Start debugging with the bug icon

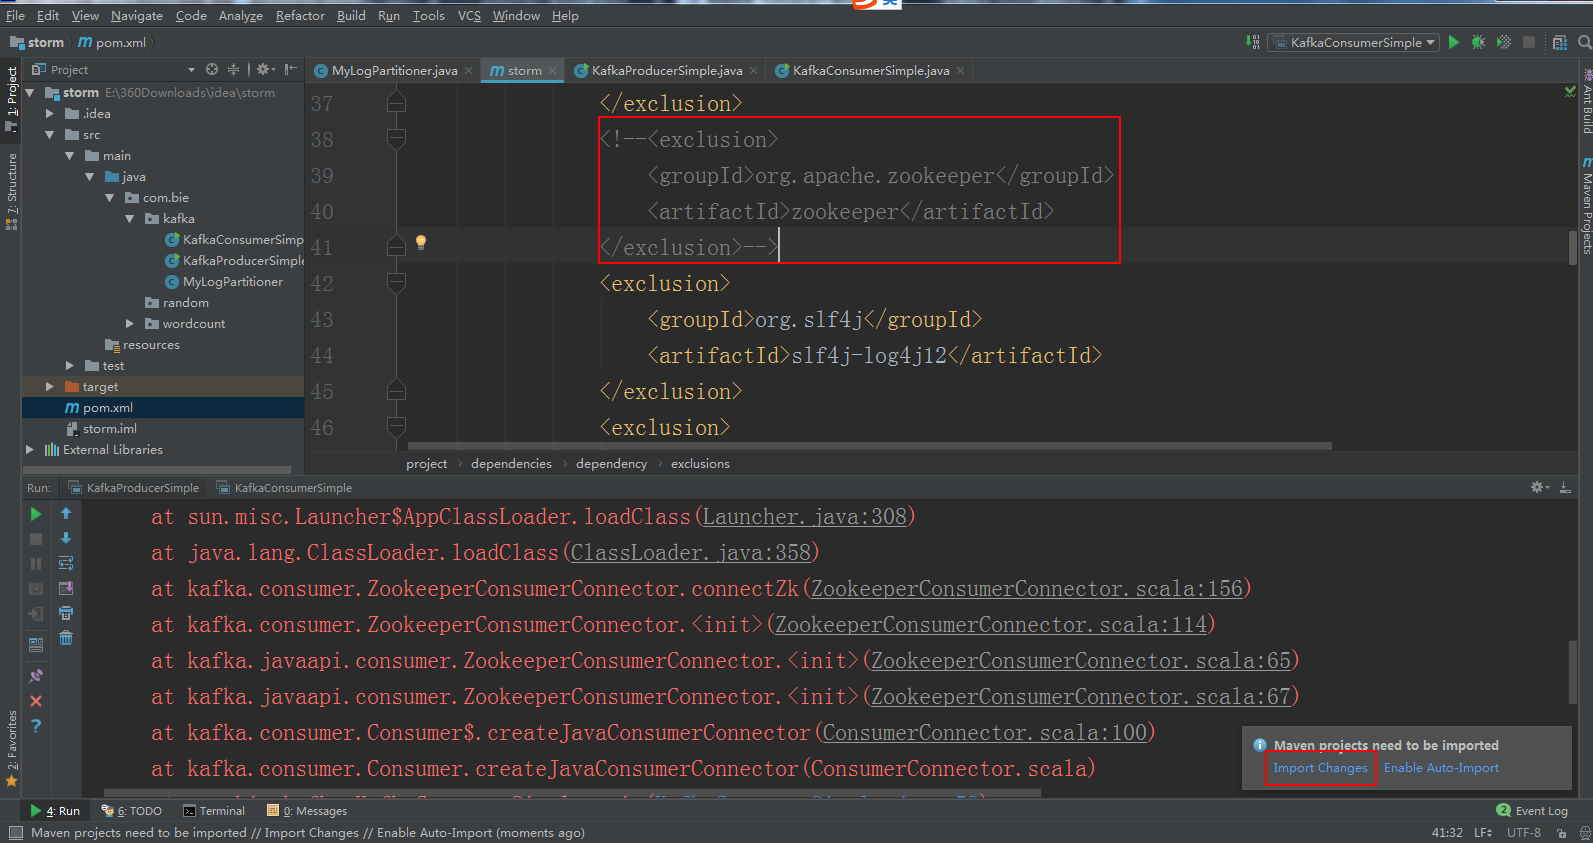pos(1478,42)
